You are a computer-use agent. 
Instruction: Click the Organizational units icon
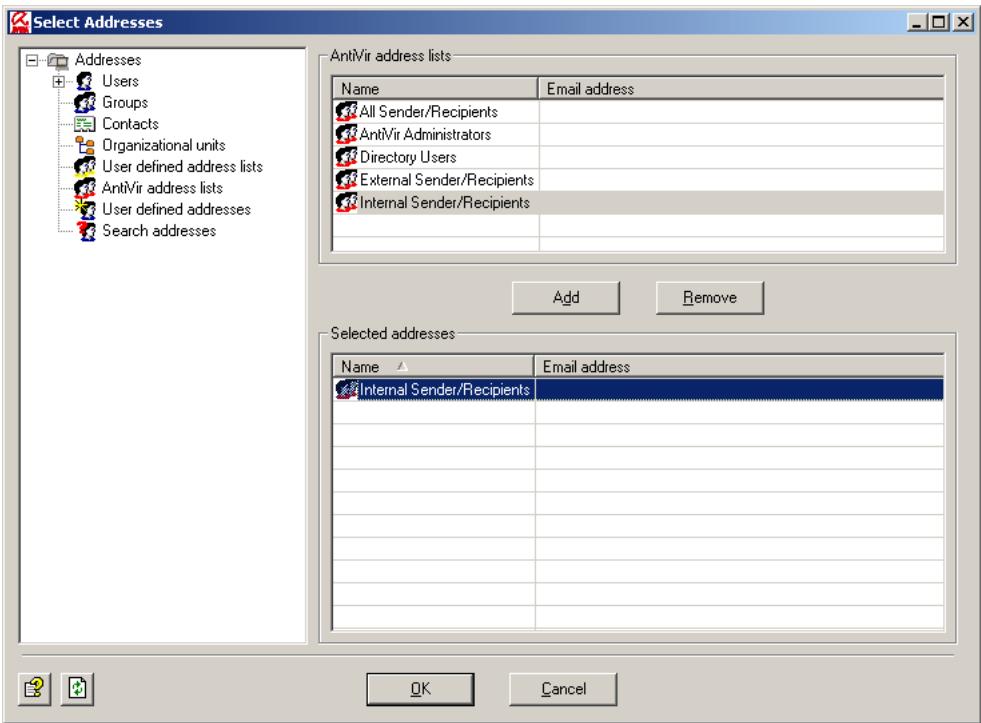coord(84,145)
